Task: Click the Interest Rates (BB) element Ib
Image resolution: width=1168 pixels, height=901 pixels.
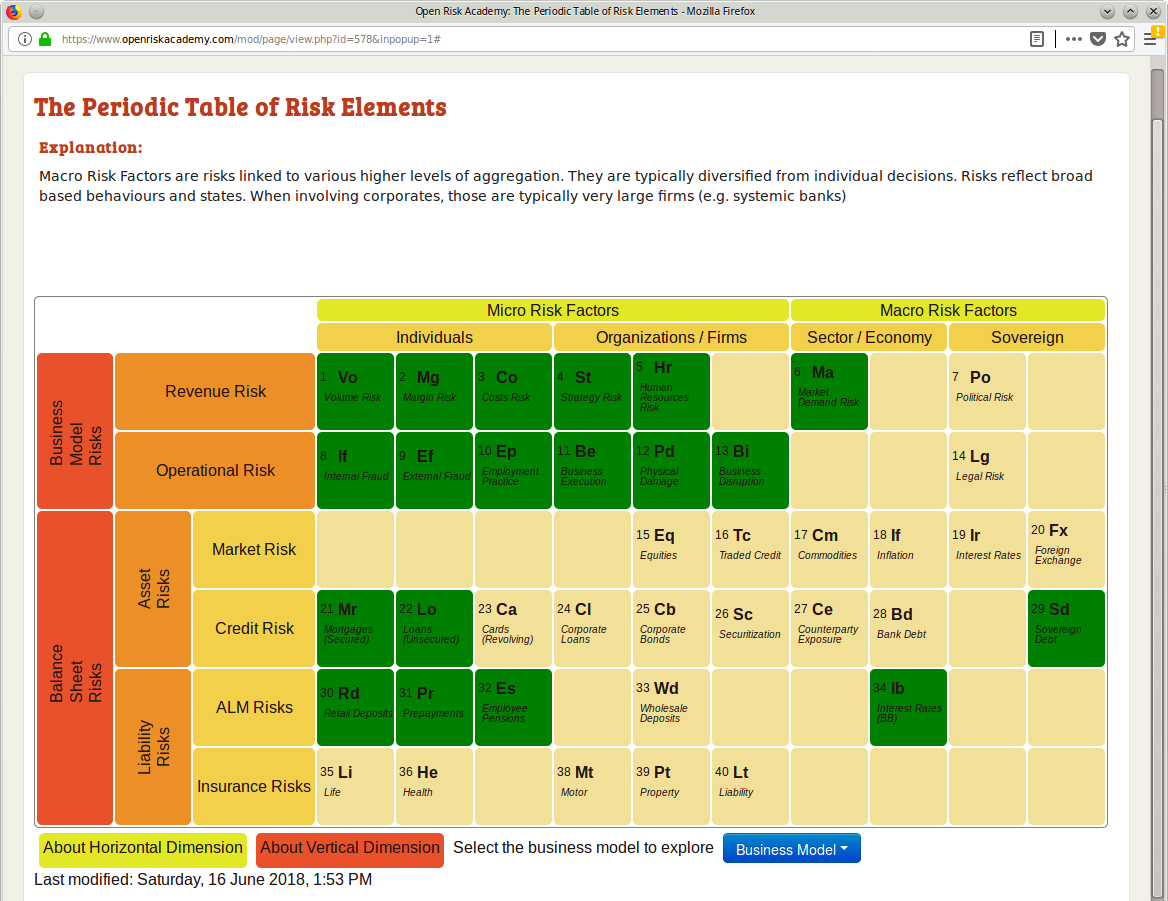Action: (908, 707)
